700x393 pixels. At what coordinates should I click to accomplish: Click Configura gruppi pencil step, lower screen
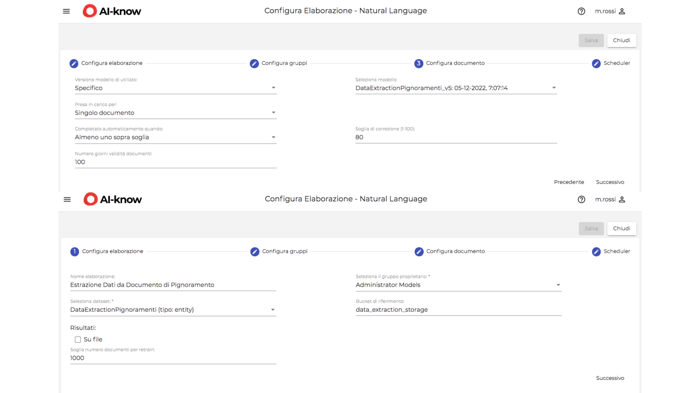254,251
